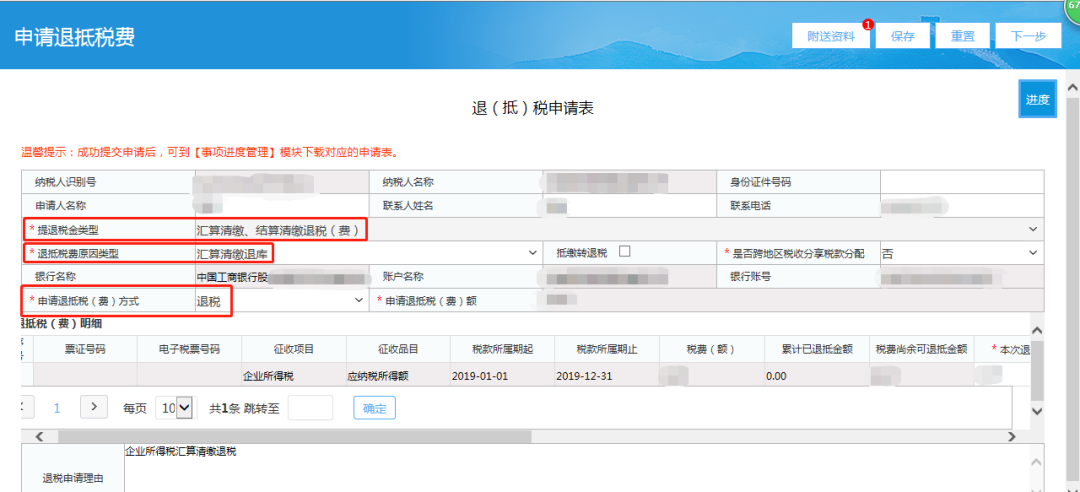Click the 税款所属期止 column header
1080x492 pixels.
606,349
